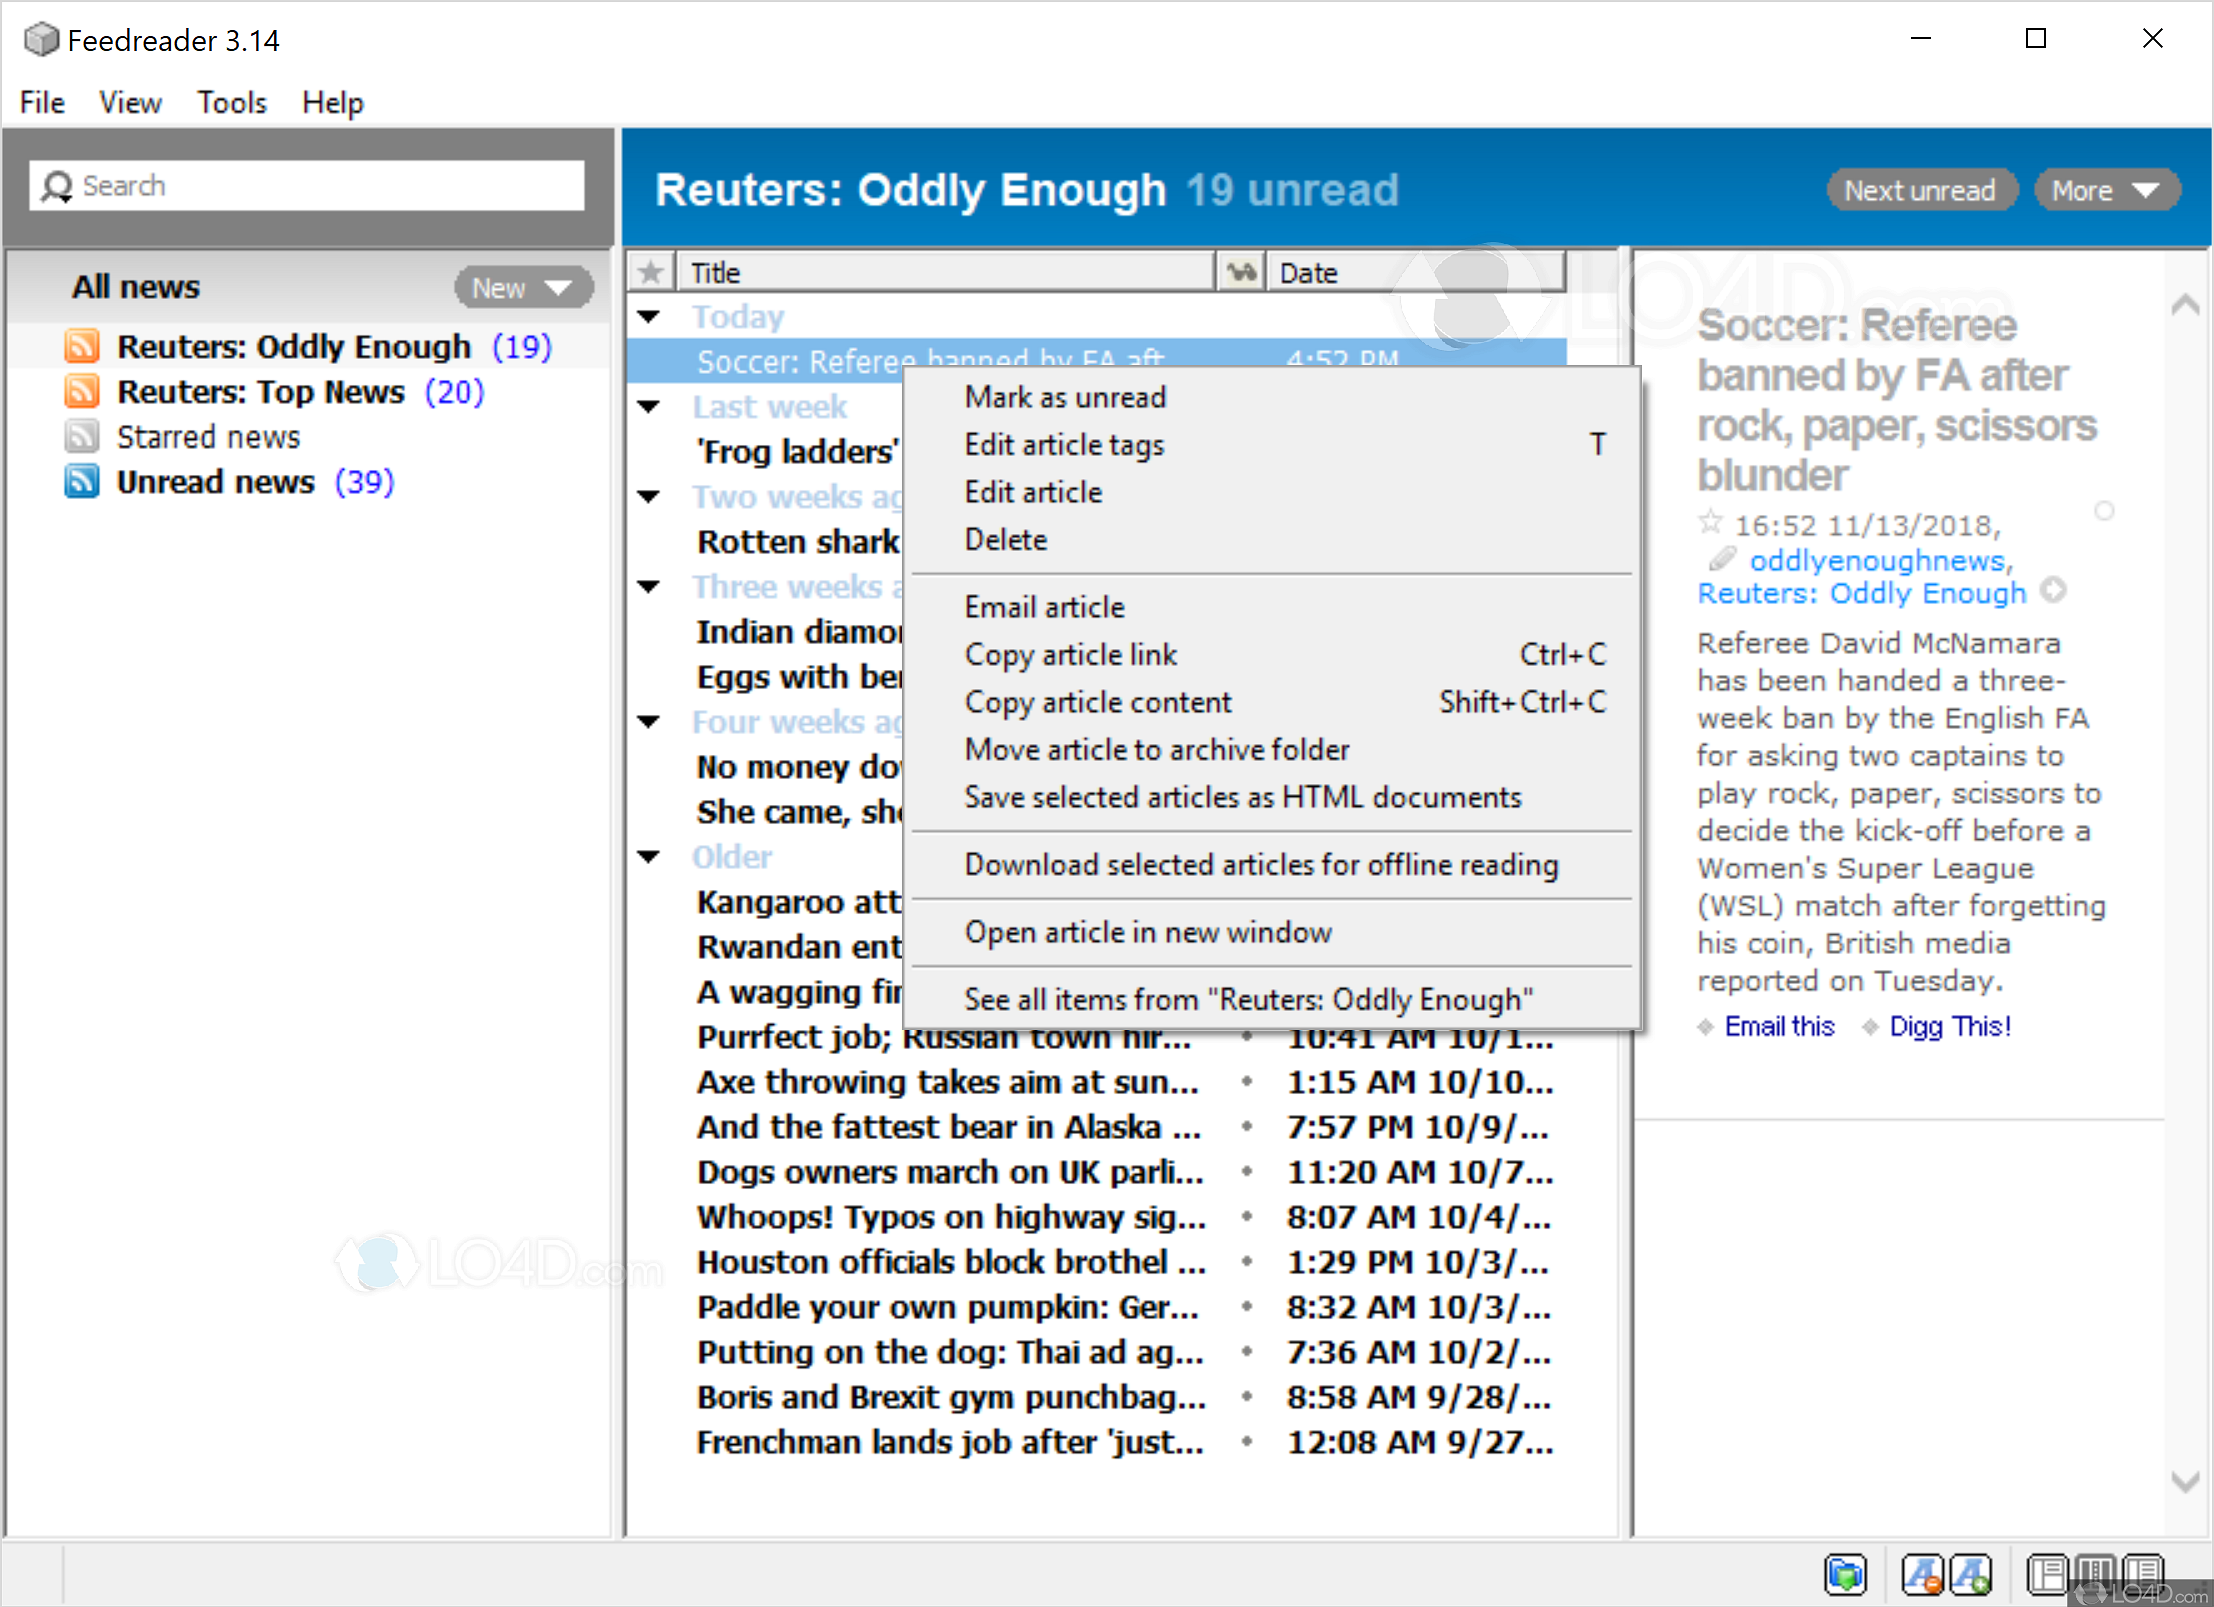The height and width of the screenshot is (1607, 2214).
Task: Select the leftmost pane layout icon
Action: pyautogui.click(x=2047, y=1575)
